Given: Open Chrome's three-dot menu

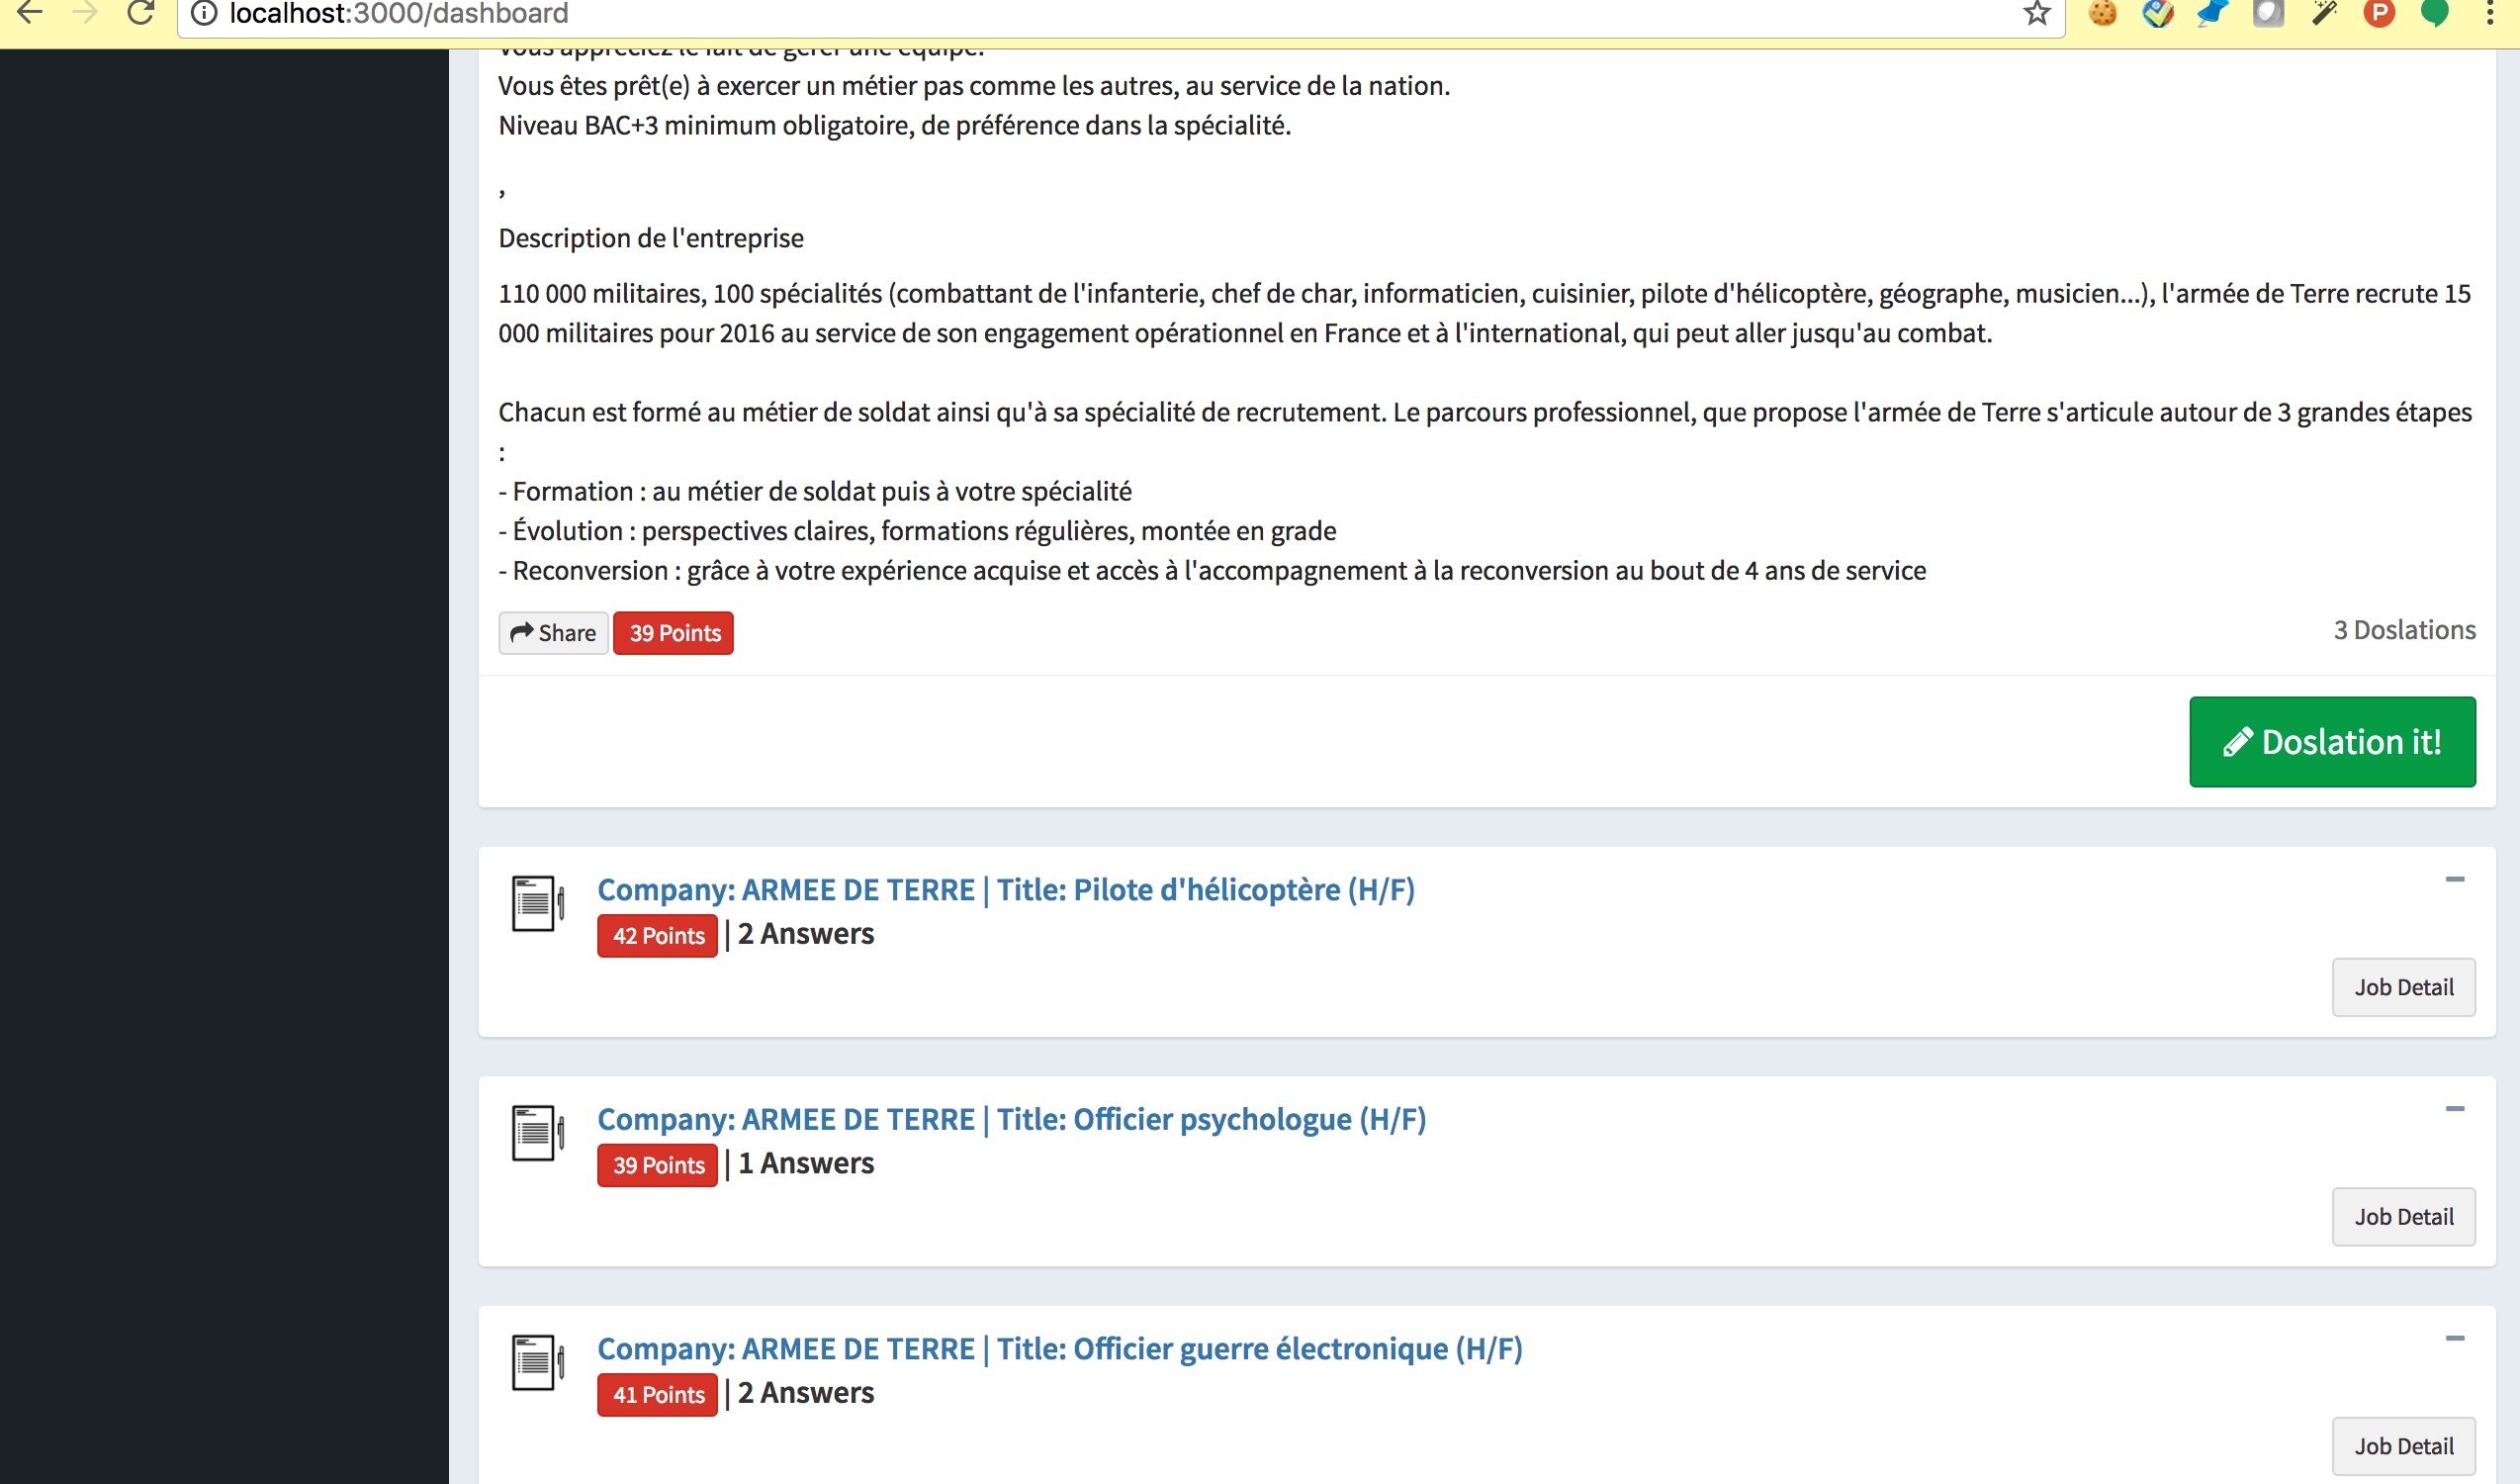Looking at the screenshot, I should click(x=2490, y=13).
